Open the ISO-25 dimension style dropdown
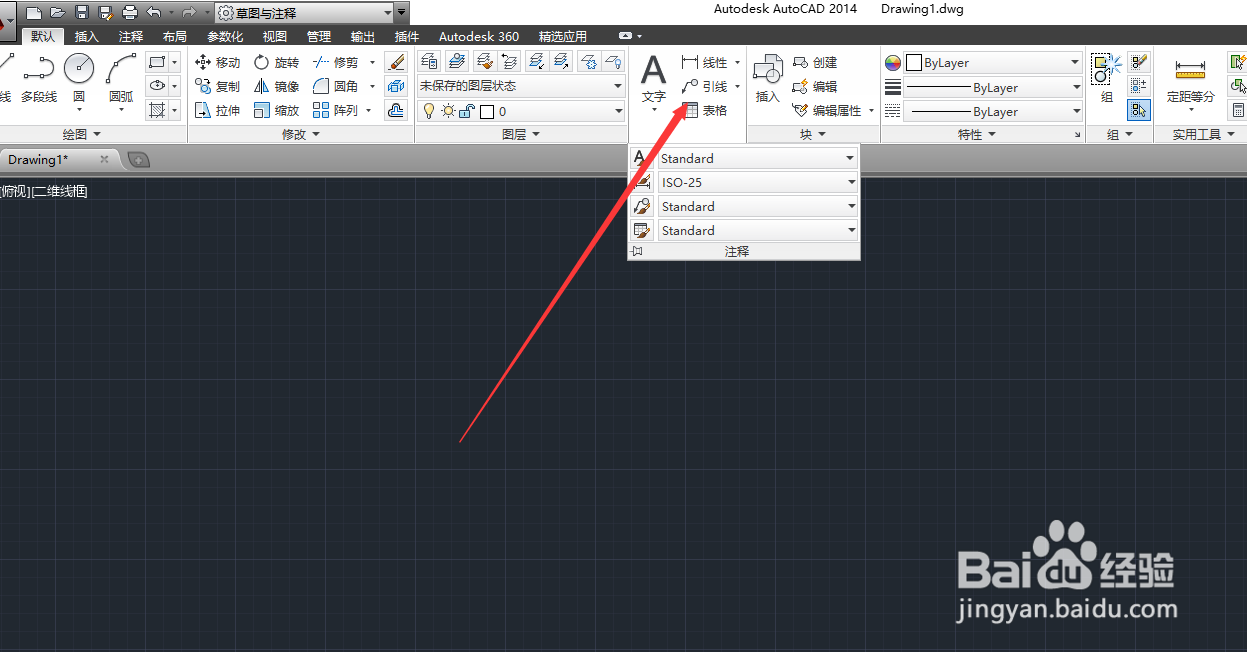This screenshot has width=1247, height=652. (x=850, y=182)
